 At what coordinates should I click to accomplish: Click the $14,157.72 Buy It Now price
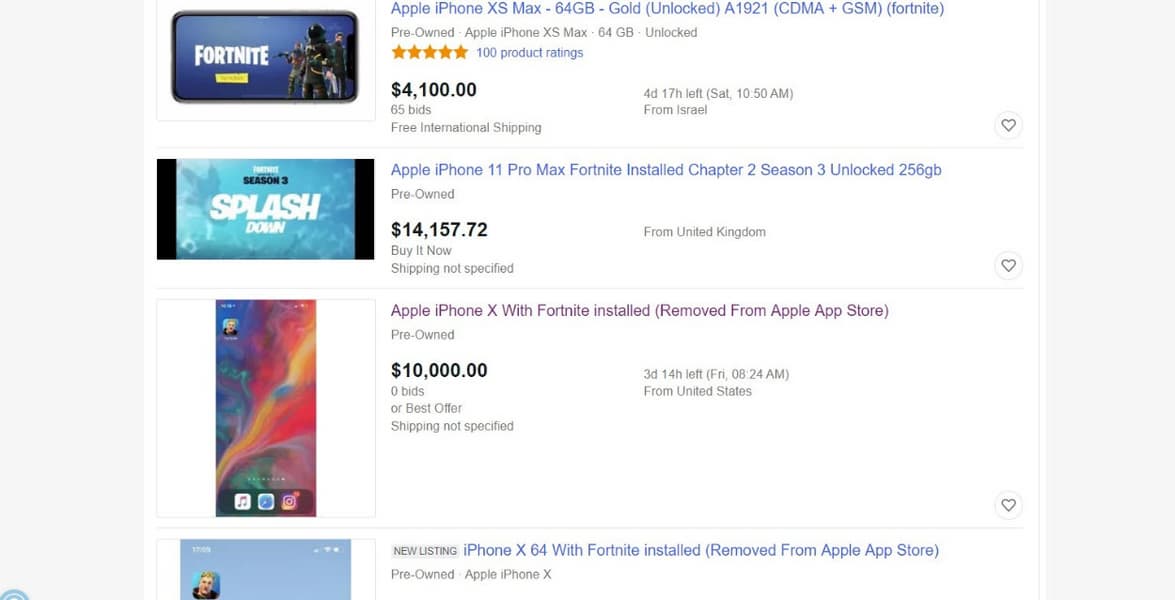point(439,230)
